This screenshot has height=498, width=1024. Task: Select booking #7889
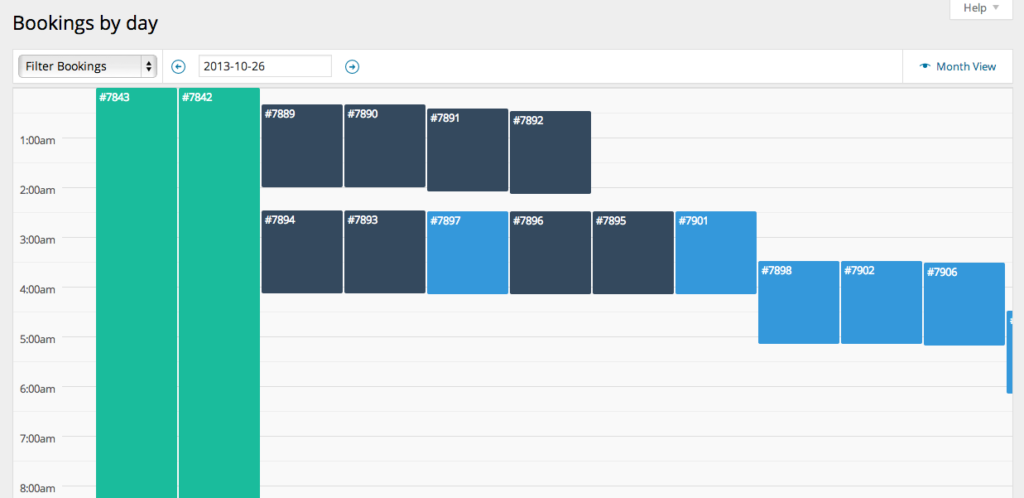[302, 146]
